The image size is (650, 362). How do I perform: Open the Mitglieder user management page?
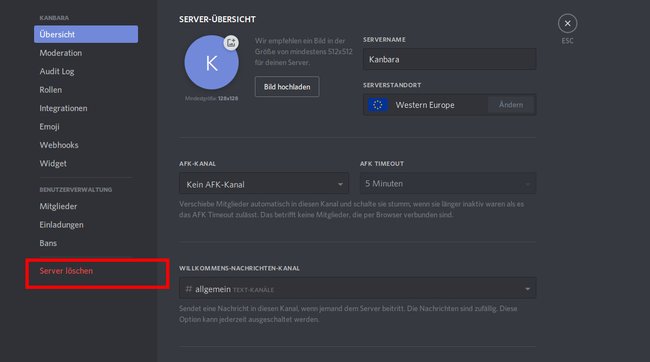tap(58, 206)
